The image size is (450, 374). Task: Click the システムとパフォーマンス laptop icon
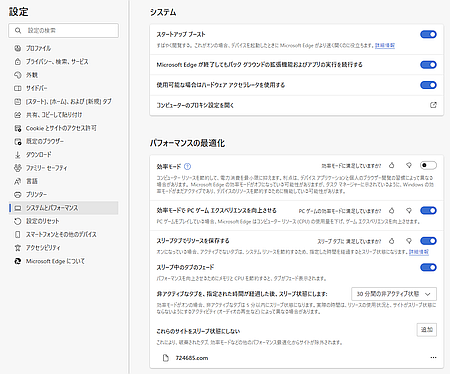coord(18,208)
